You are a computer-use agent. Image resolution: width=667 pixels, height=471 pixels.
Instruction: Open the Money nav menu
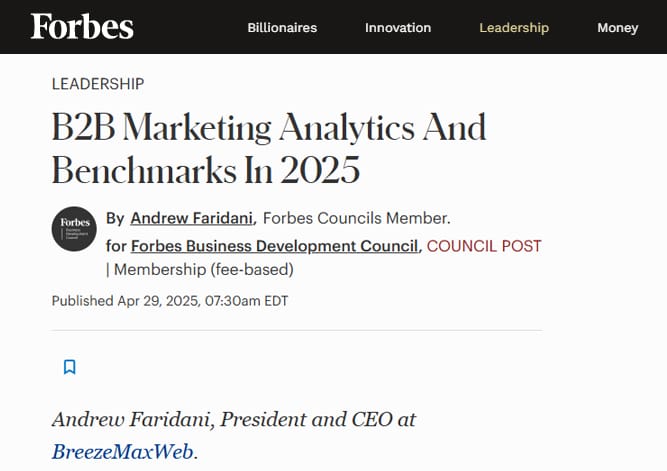click(x=618, y=28)
